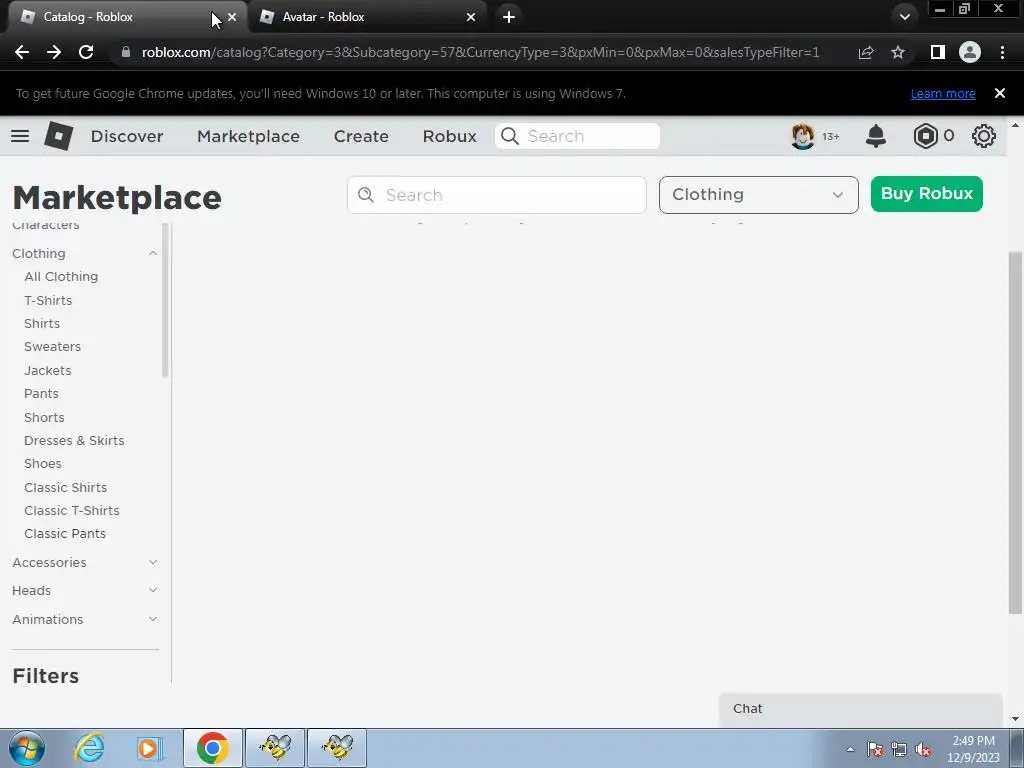Select Jackets category
This screenshot has height=768, width=1024.
[48, 370]
